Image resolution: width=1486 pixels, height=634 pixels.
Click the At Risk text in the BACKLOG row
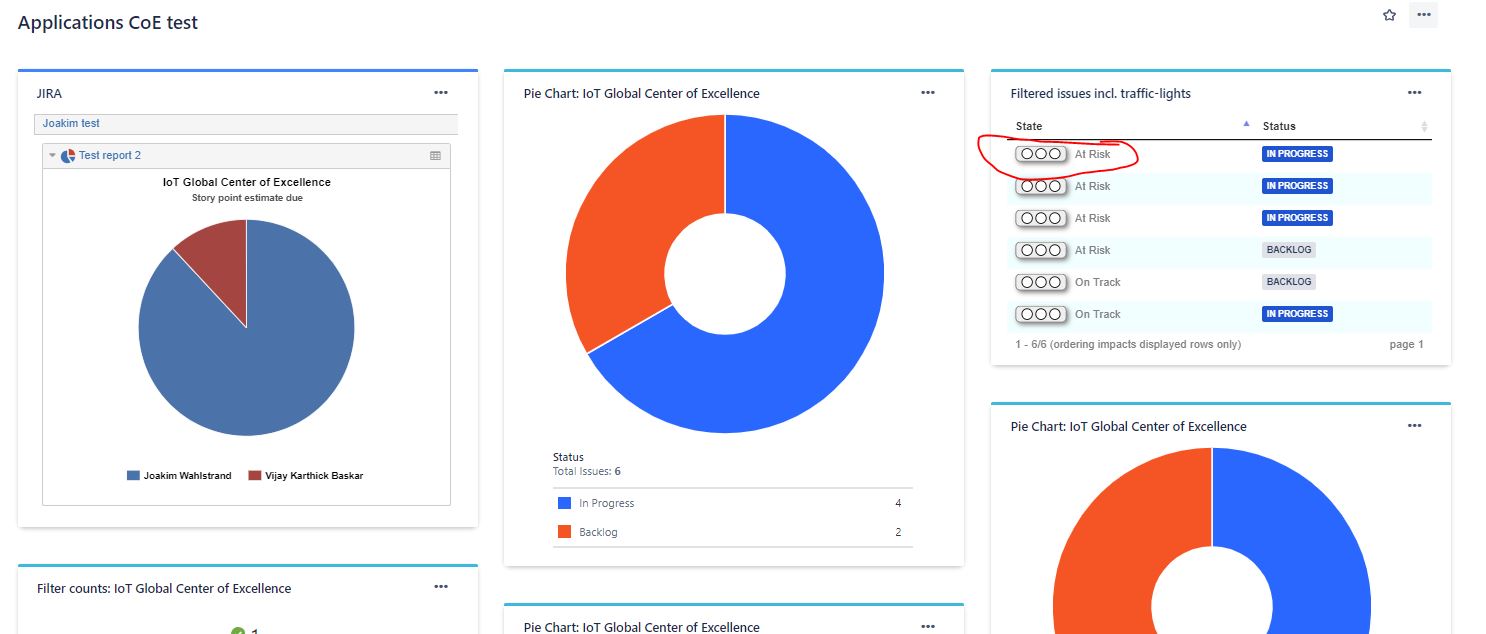pyautogui.click(x=1092, y=250)
